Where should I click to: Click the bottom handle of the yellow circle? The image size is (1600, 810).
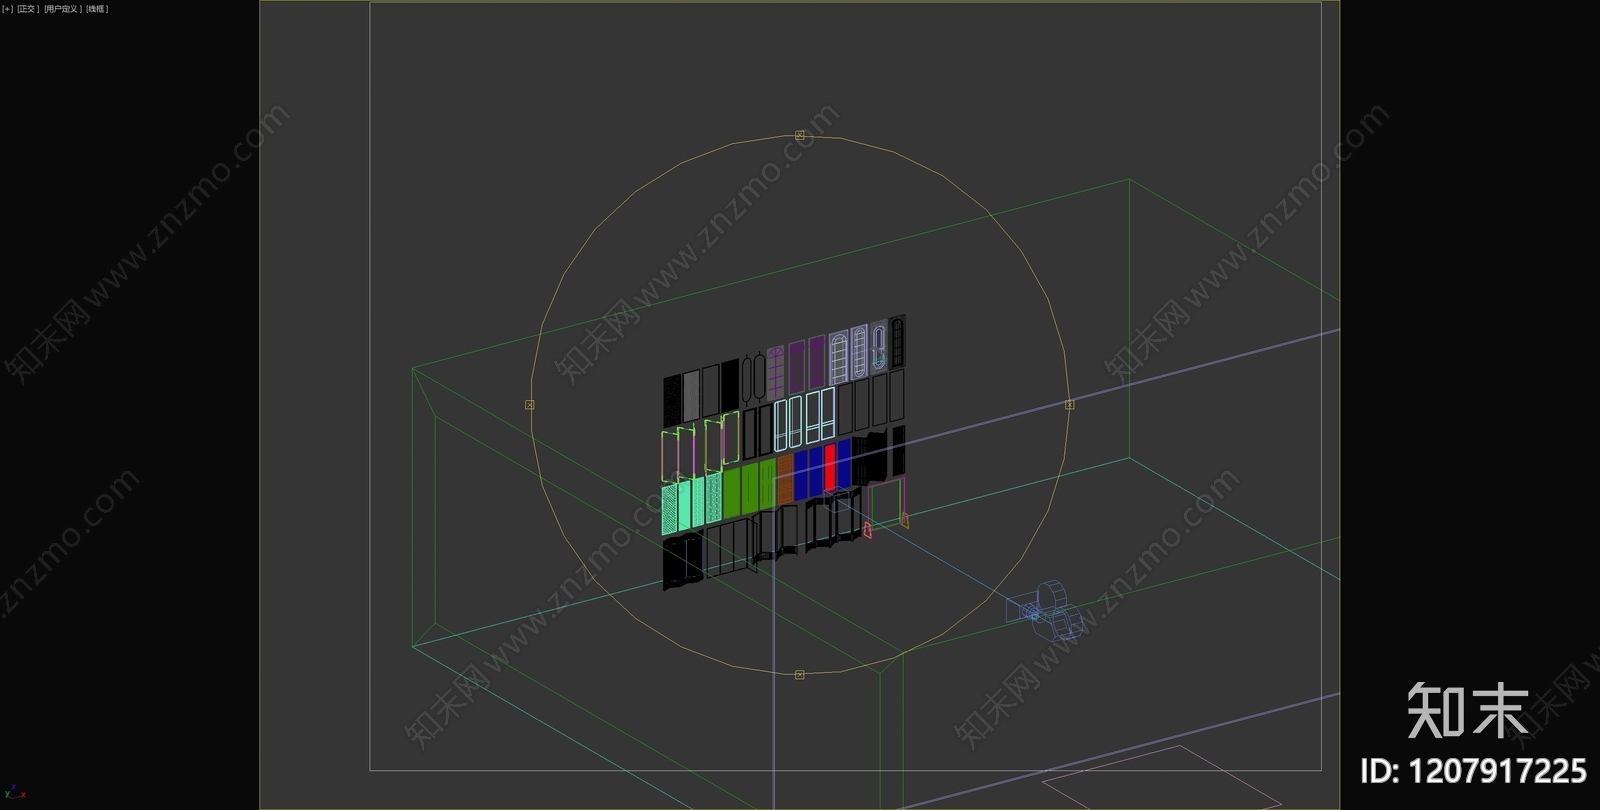799,675
